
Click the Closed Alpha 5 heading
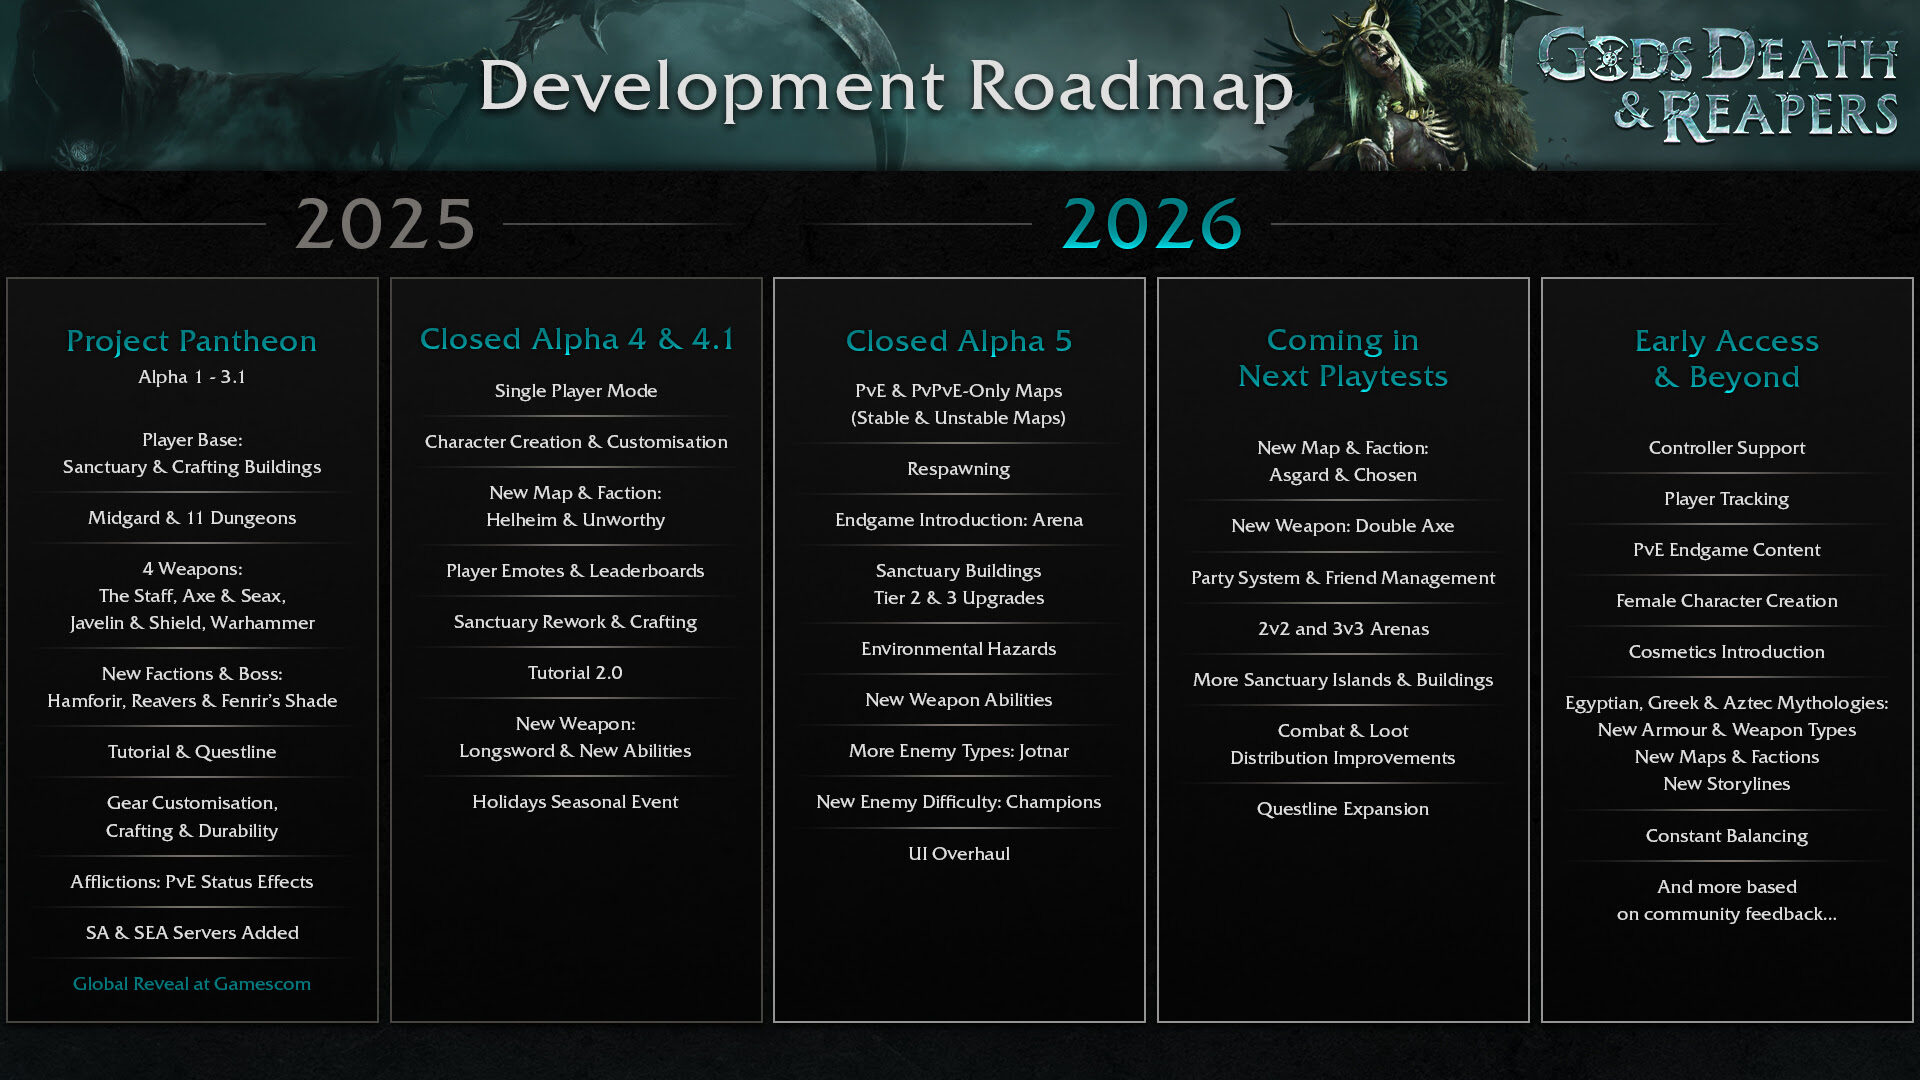point(959,341)
